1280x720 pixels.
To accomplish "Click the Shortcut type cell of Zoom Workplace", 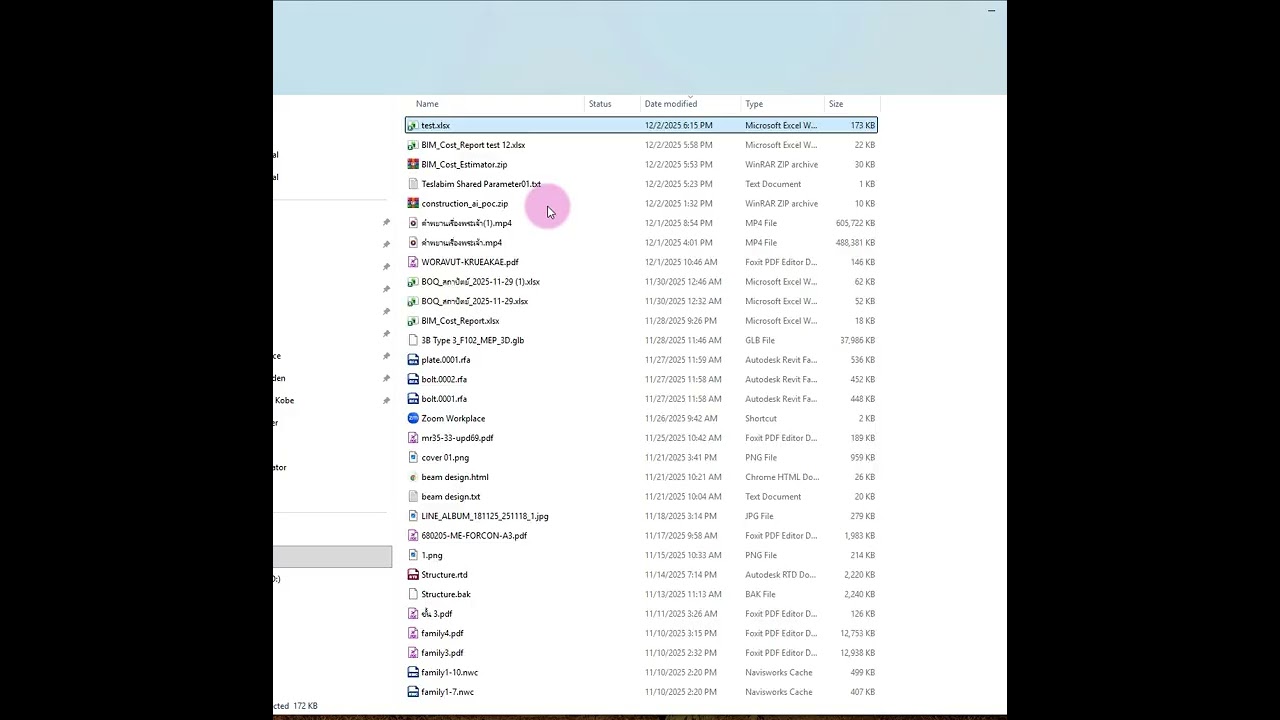I will [x=761, y=418].
